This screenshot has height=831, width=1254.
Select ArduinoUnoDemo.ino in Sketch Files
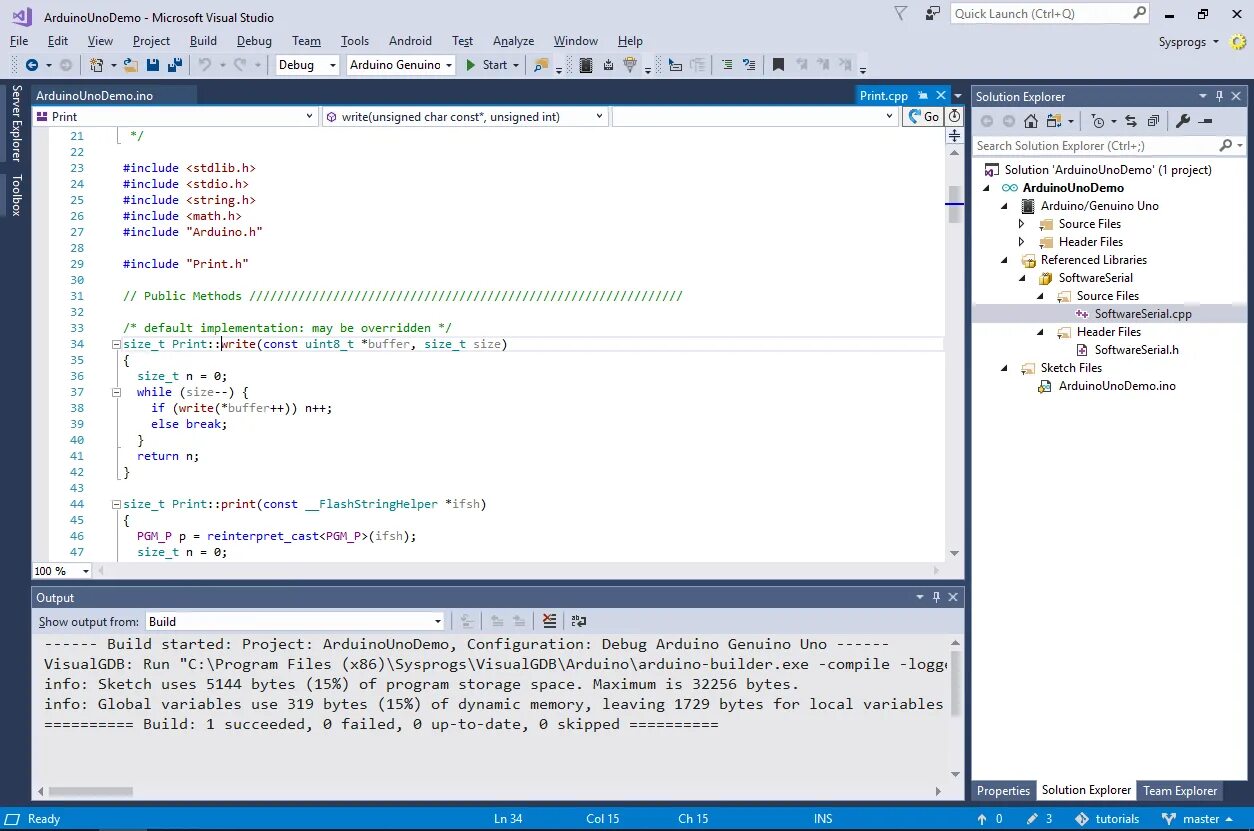(1117, 386)
